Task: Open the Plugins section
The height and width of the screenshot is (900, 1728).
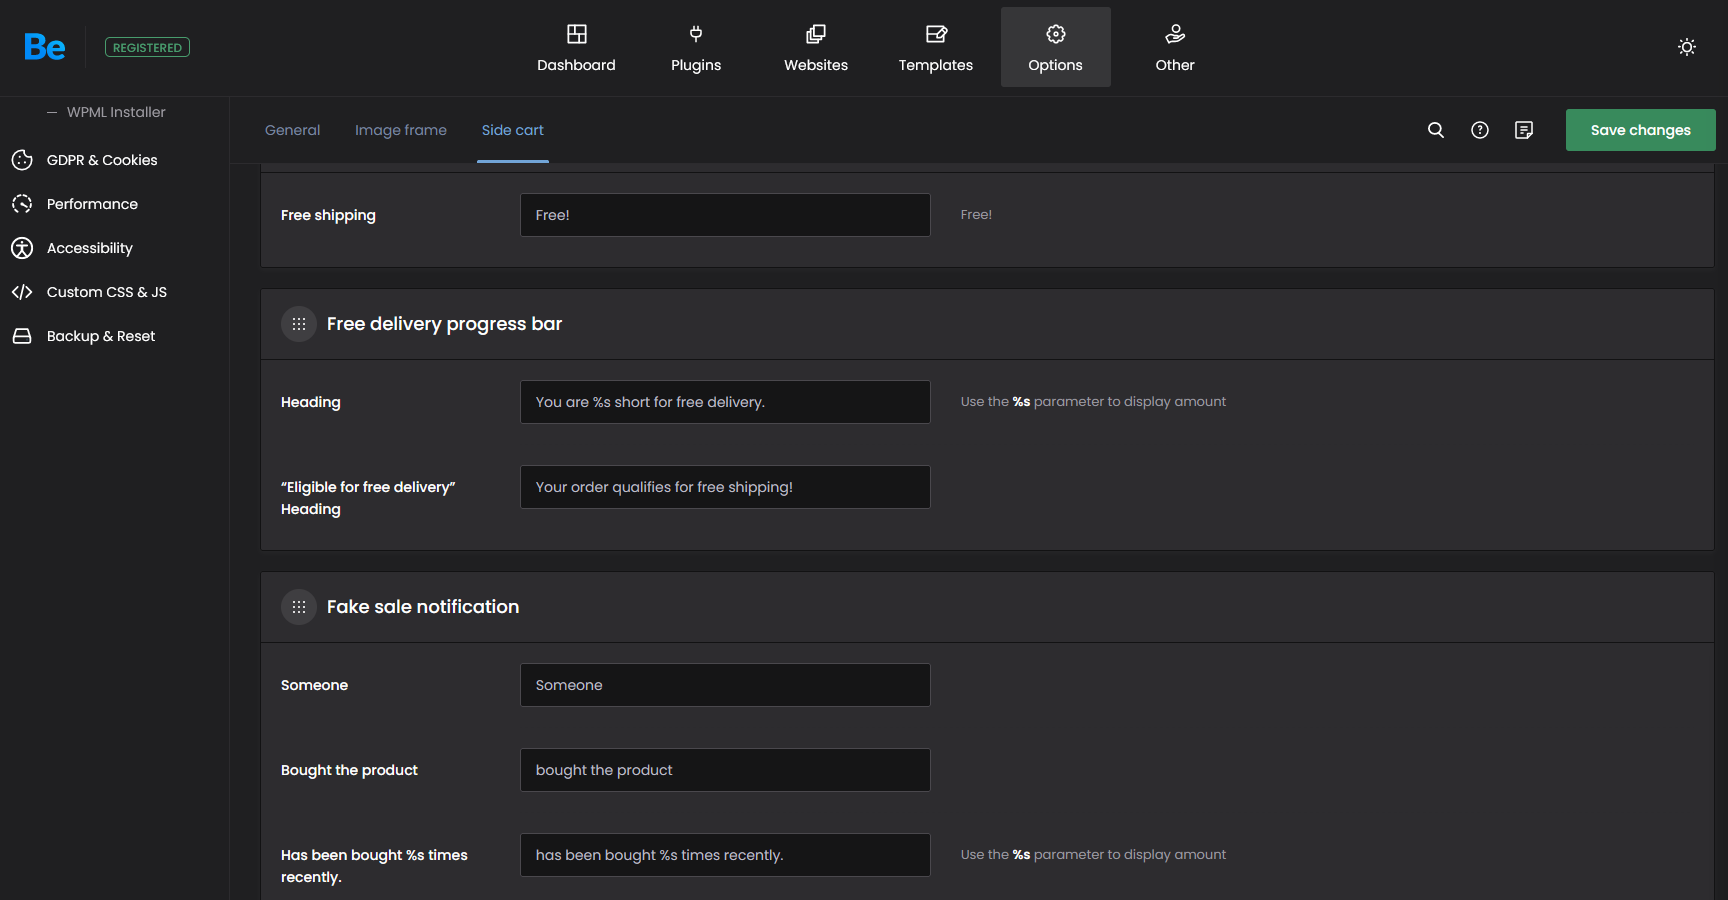Action: pyautogui.click(x=696, y=47)
